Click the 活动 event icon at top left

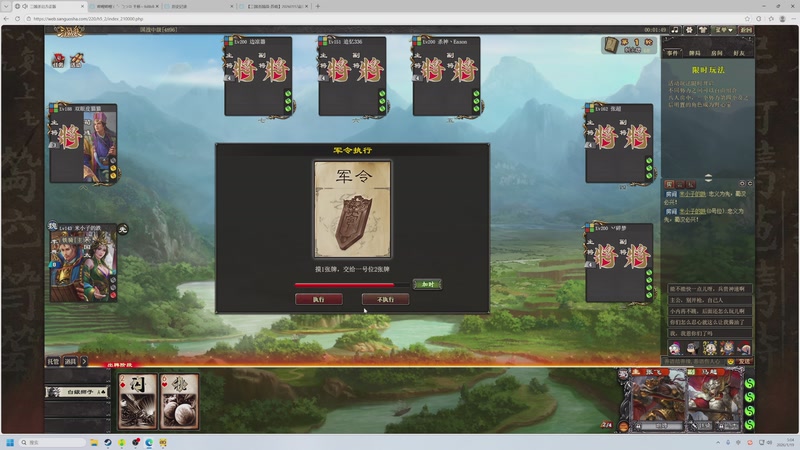tap(77, 60)
